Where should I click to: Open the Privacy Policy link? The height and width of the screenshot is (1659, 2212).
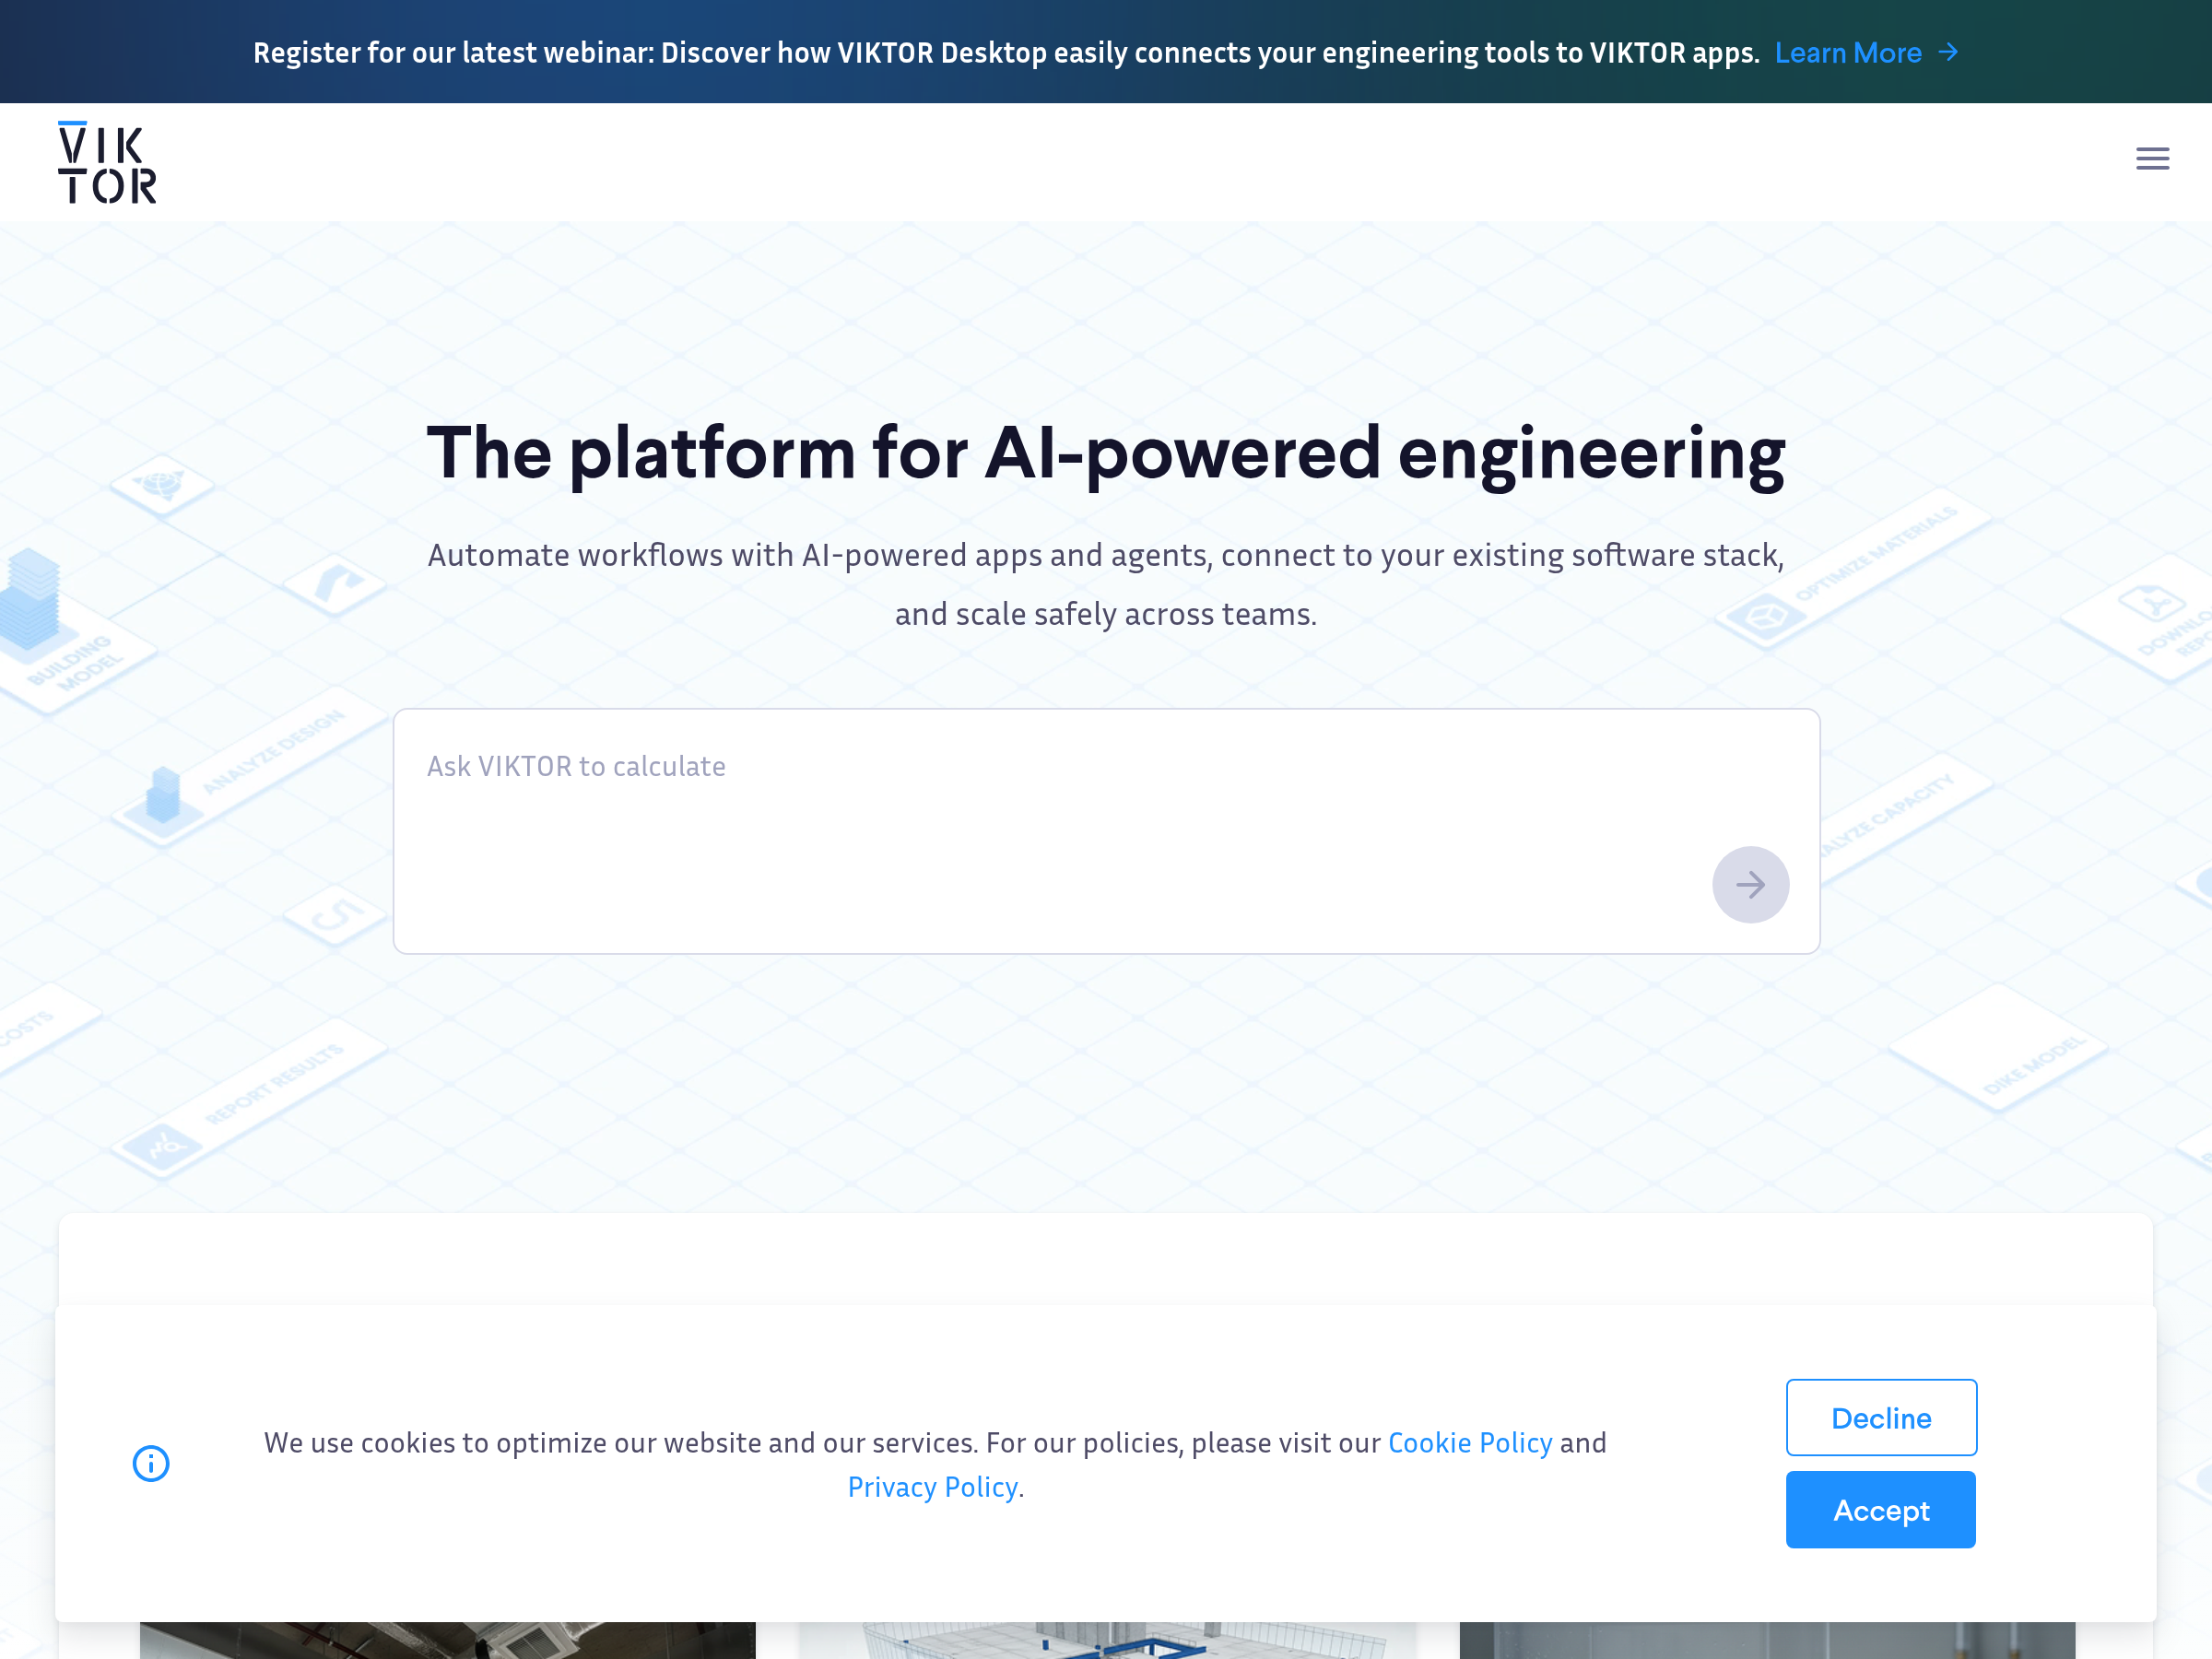pos(932,1486)
